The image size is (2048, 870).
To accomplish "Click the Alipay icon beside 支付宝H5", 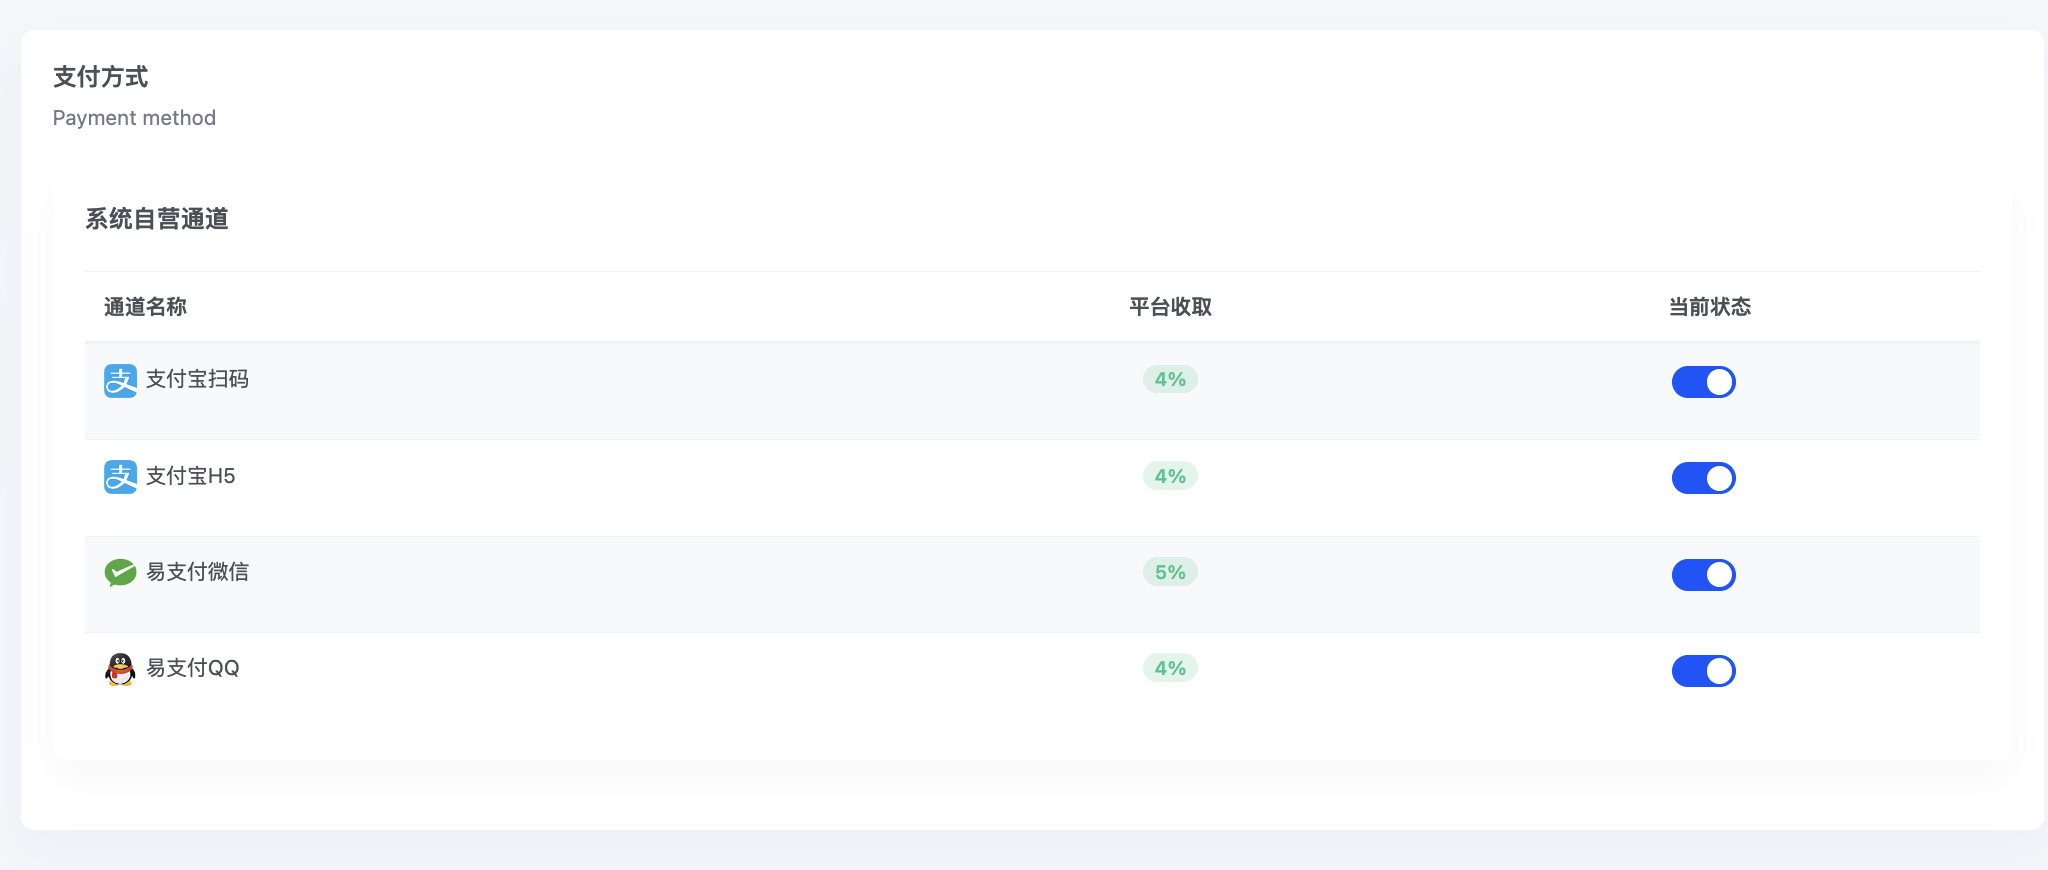I will (120, 477).
